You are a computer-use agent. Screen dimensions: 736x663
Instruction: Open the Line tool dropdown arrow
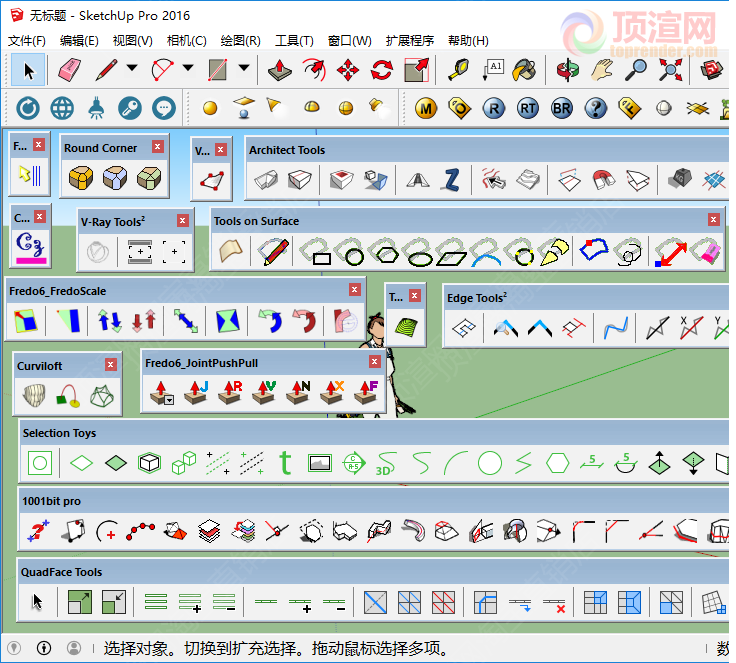(132, 69)
